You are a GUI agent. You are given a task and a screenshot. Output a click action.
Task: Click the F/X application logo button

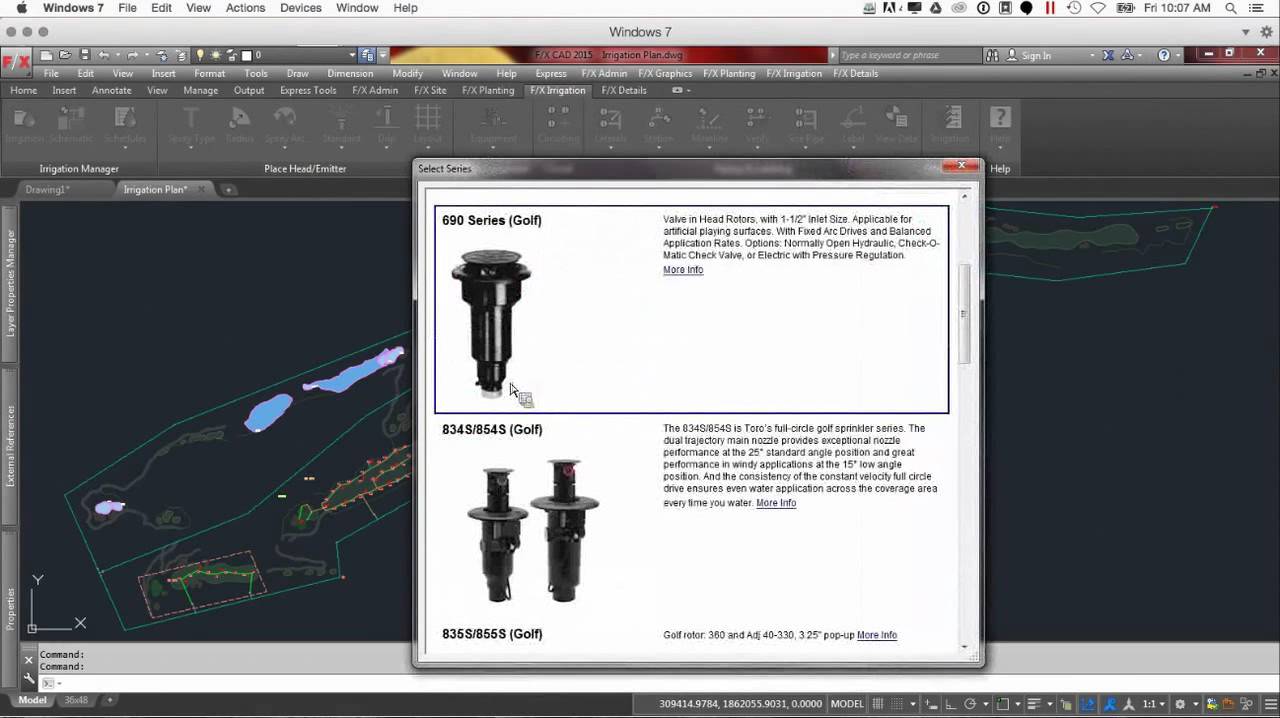(16, 62)
